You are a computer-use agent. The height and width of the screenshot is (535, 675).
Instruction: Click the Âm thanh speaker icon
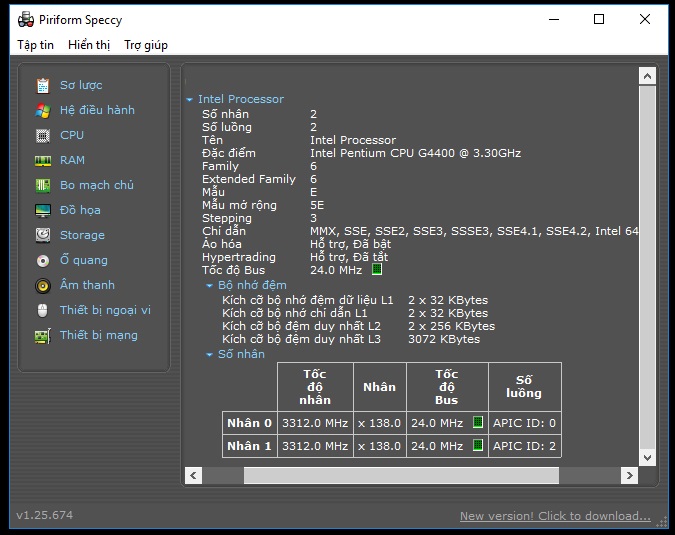pyautogui.click(x=43, y=285)
